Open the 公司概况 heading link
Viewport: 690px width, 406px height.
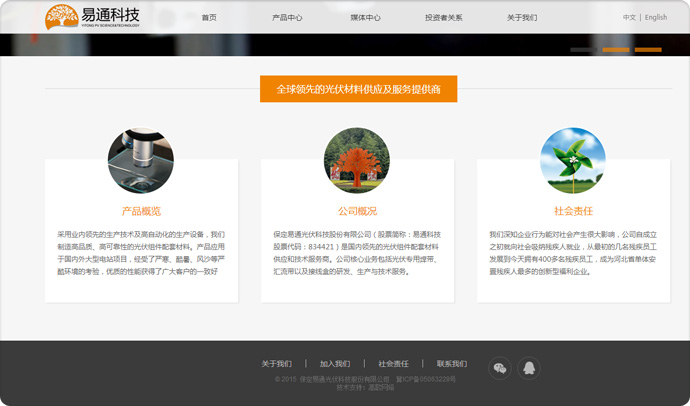tap(357, 211)
